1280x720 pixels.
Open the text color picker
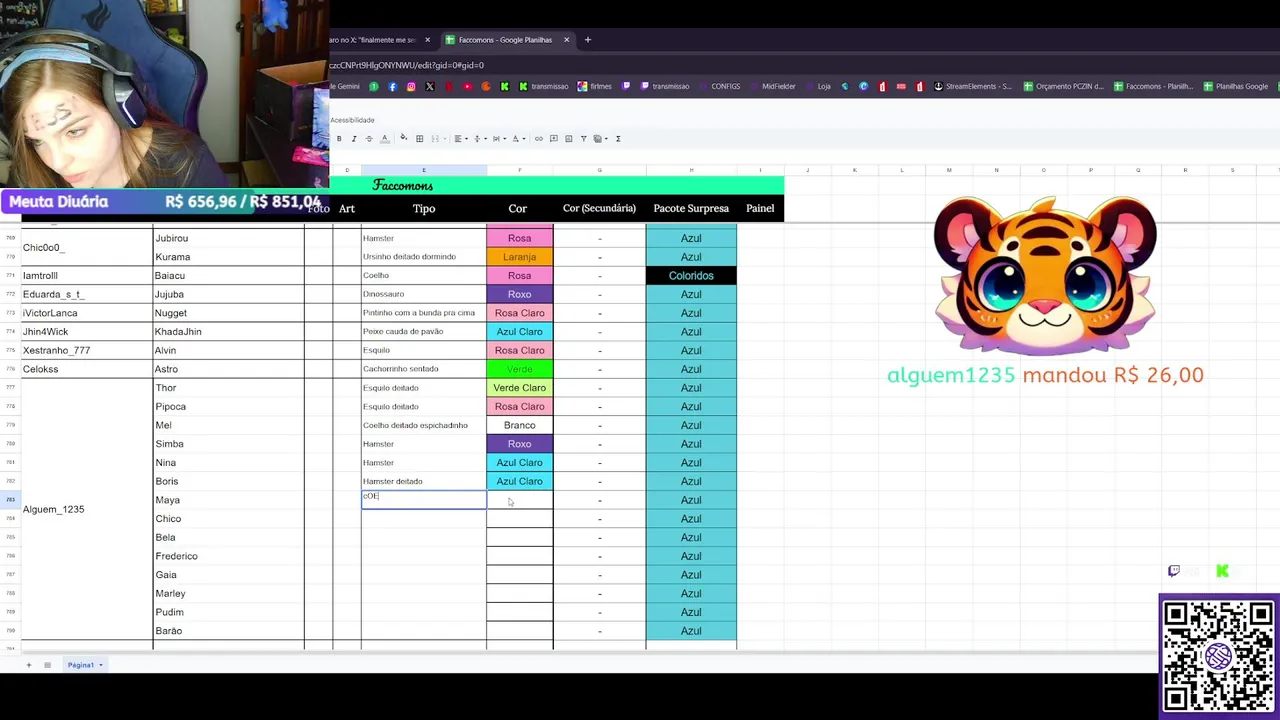pos(385,138)
